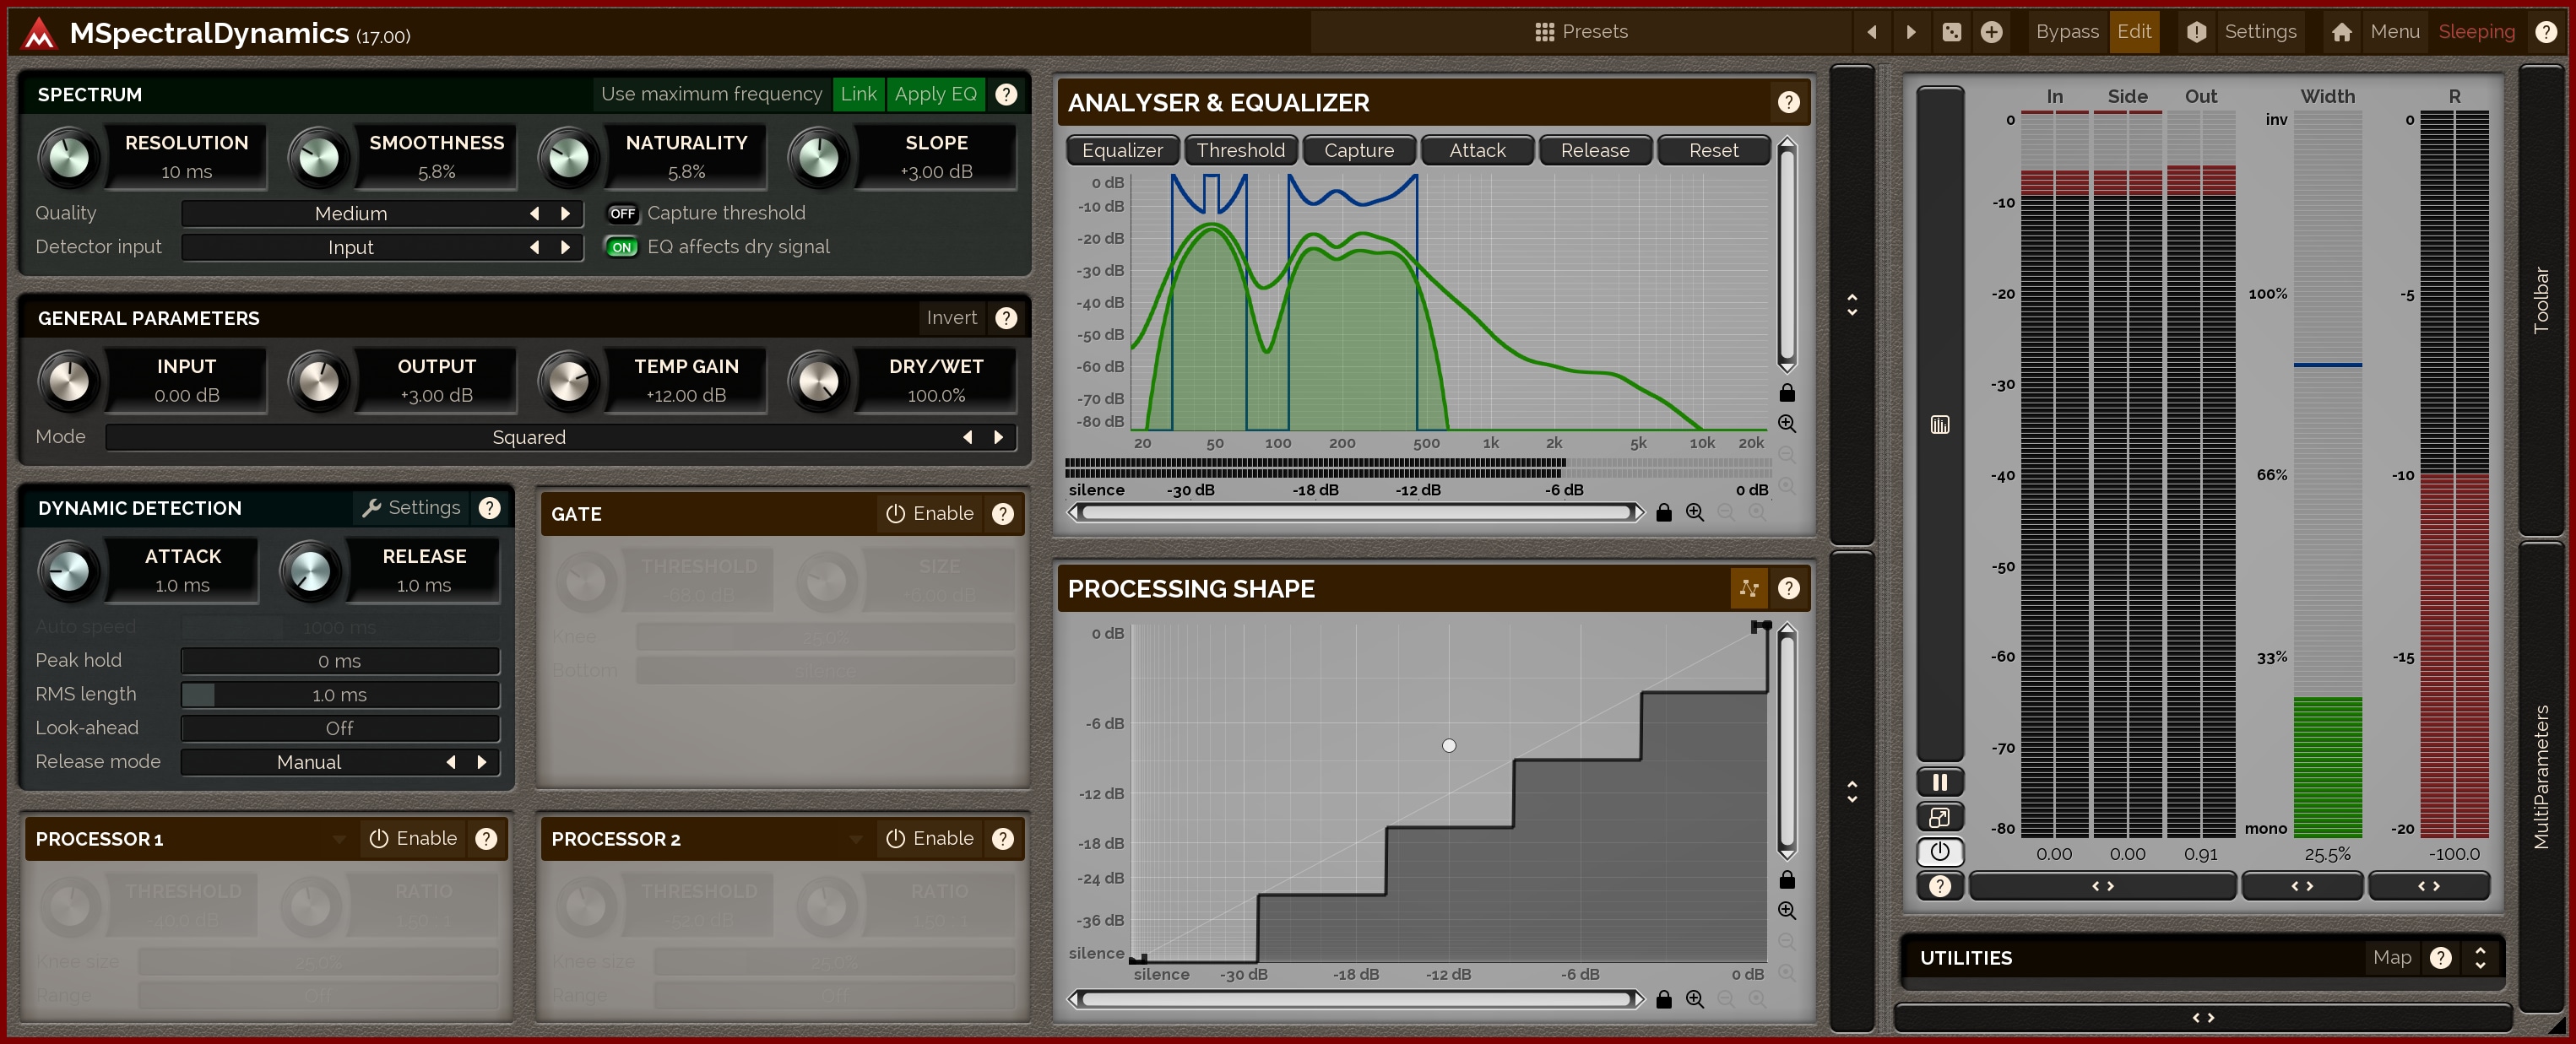
Task: Open the Mode selector showing Squared
Action: tap(529, 437)
